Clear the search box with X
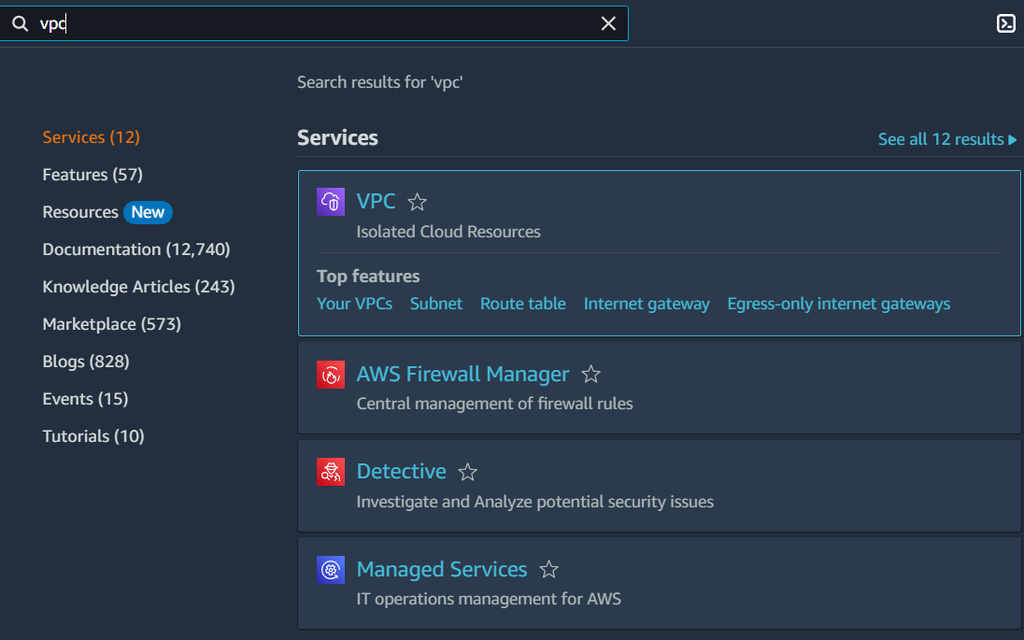This screenshot has width=1024, height=640. 608,24
